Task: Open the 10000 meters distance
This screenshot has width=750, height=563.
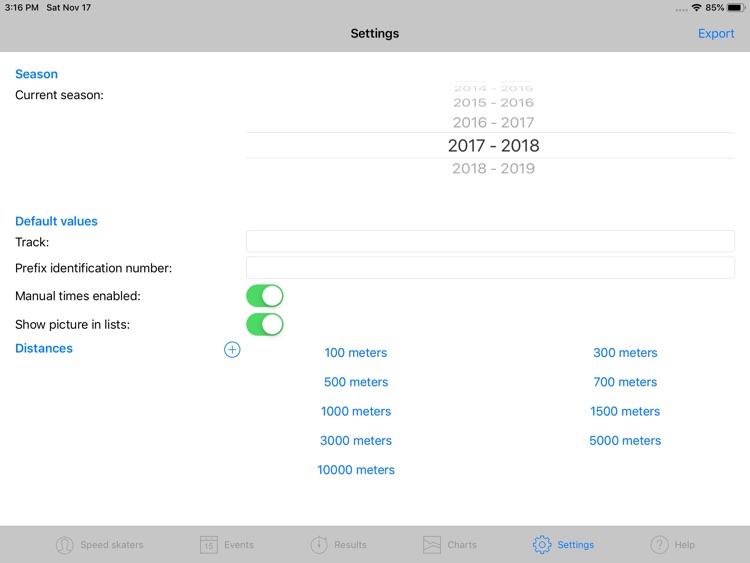Action: pyautogui.click(x=356, y=470)
